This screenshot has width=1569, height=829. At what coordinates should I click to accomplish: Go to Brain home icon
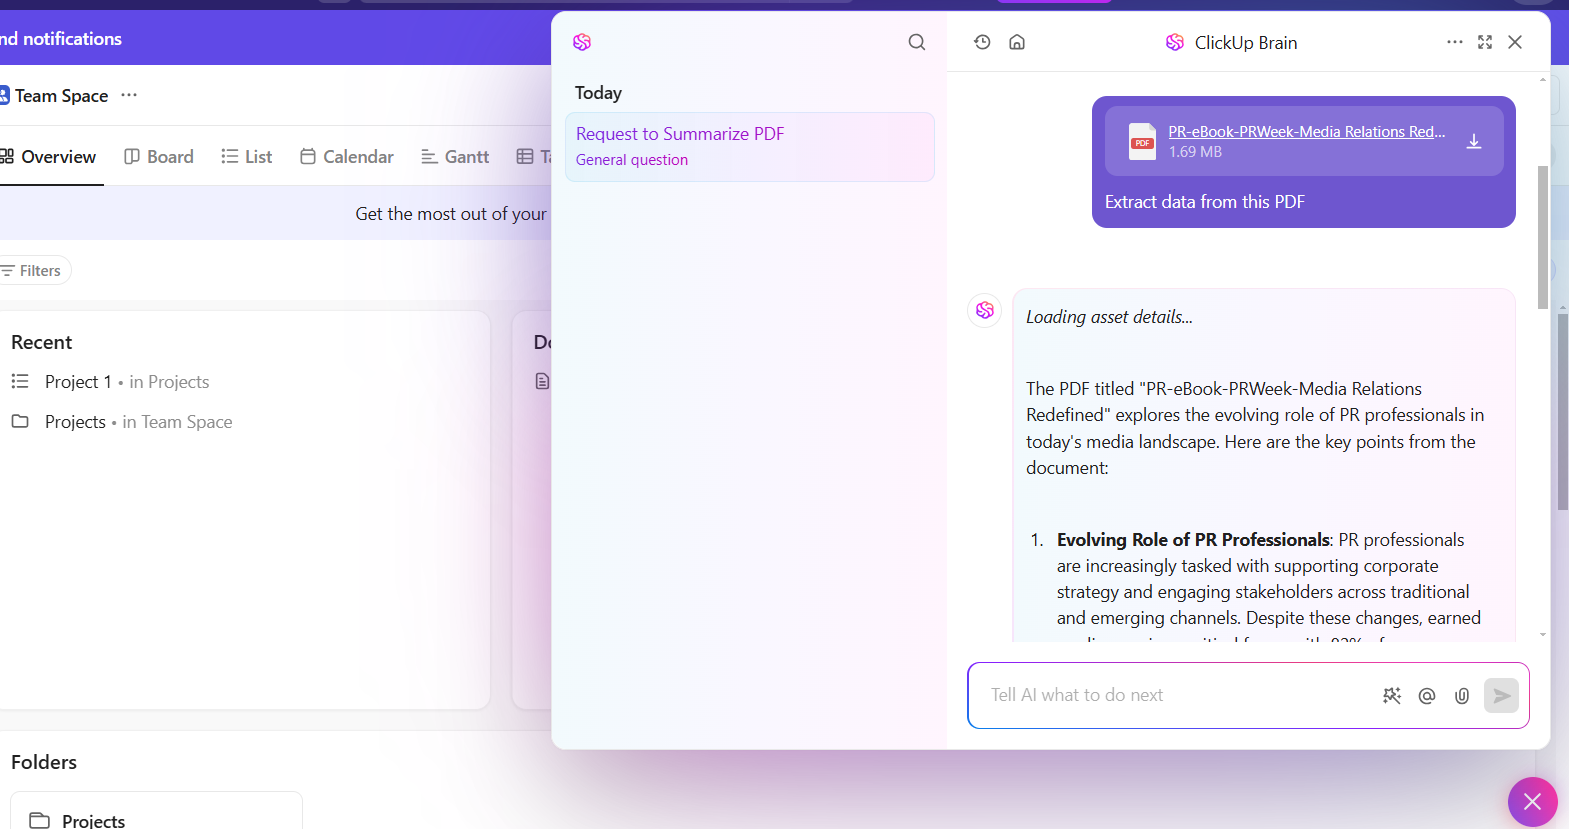click(x=1017, y=42)
